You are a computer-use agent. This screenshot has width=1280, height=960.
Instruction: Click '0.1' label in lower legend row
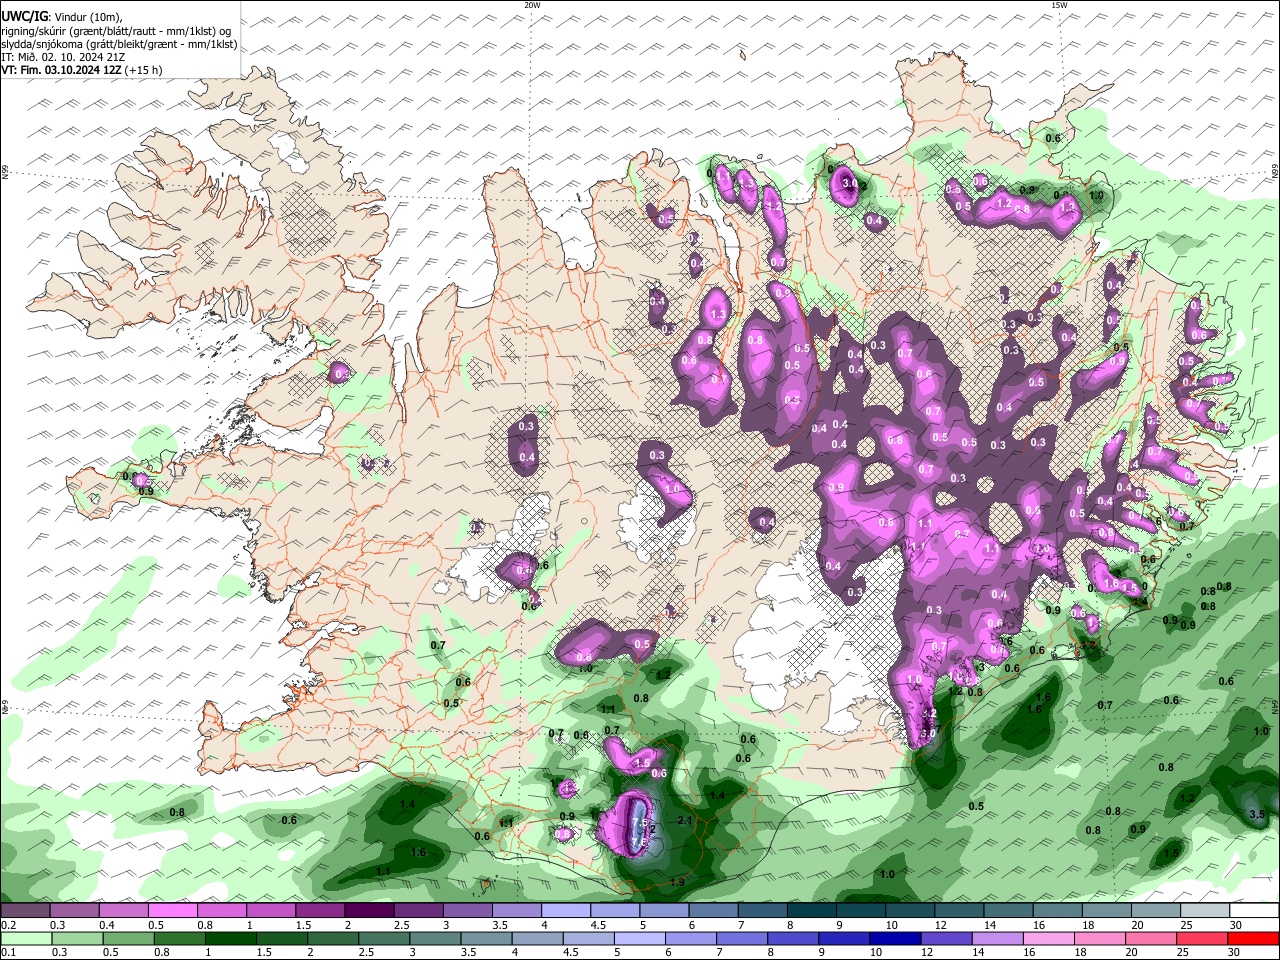8,952
